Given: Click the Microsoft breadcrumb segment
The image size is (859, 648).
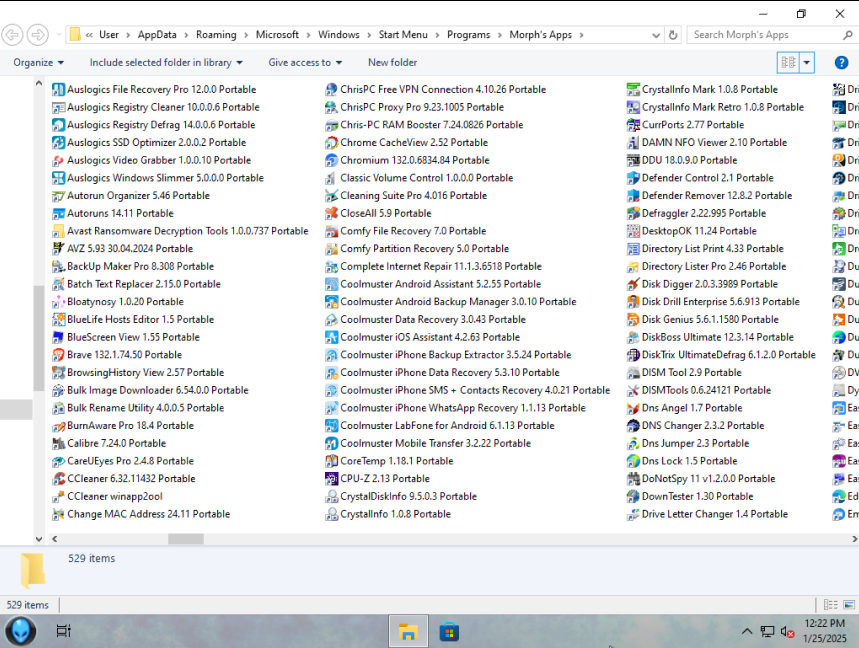Looking at the screenshot, I should click(277, 35).
